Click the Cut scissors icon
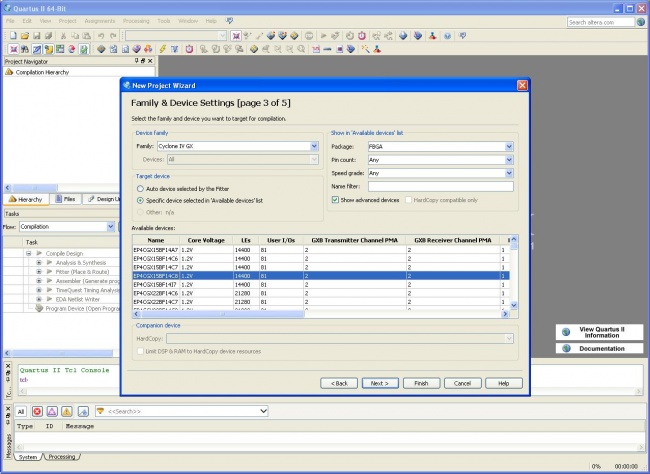 click(63, 36)
